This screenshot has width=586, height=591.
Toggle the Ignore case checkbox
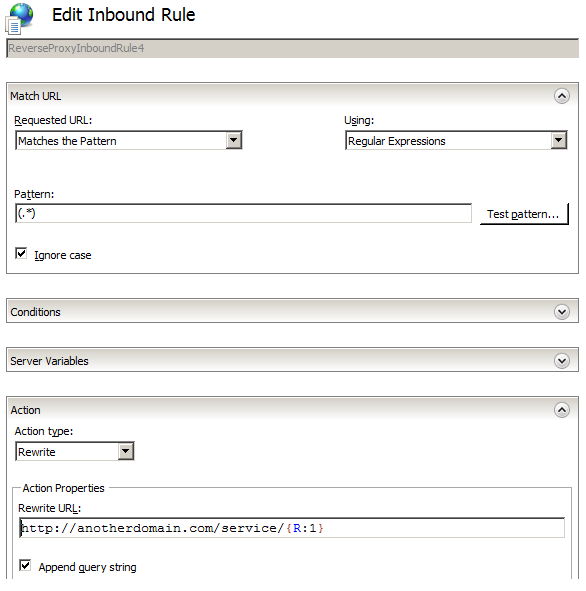point(21,253)
